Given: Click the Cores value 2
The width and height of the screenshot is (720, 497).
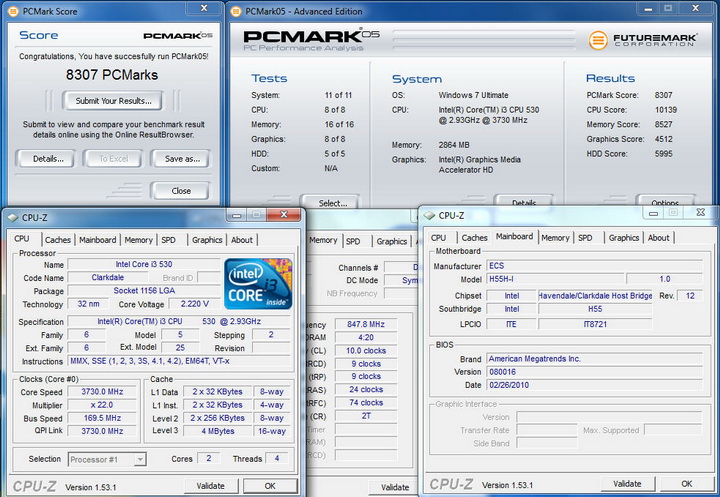Looking at the screenshot, I should (x=209, y=458).
